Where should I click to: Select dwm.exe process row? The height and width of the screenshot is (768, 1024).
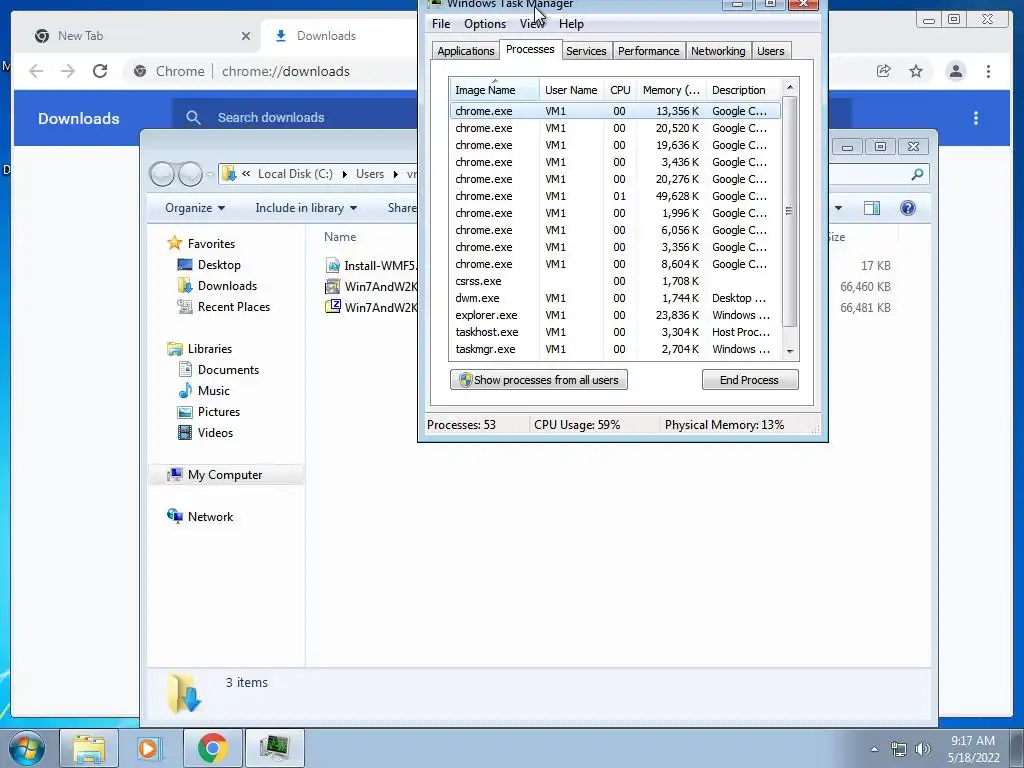[615, 298]
